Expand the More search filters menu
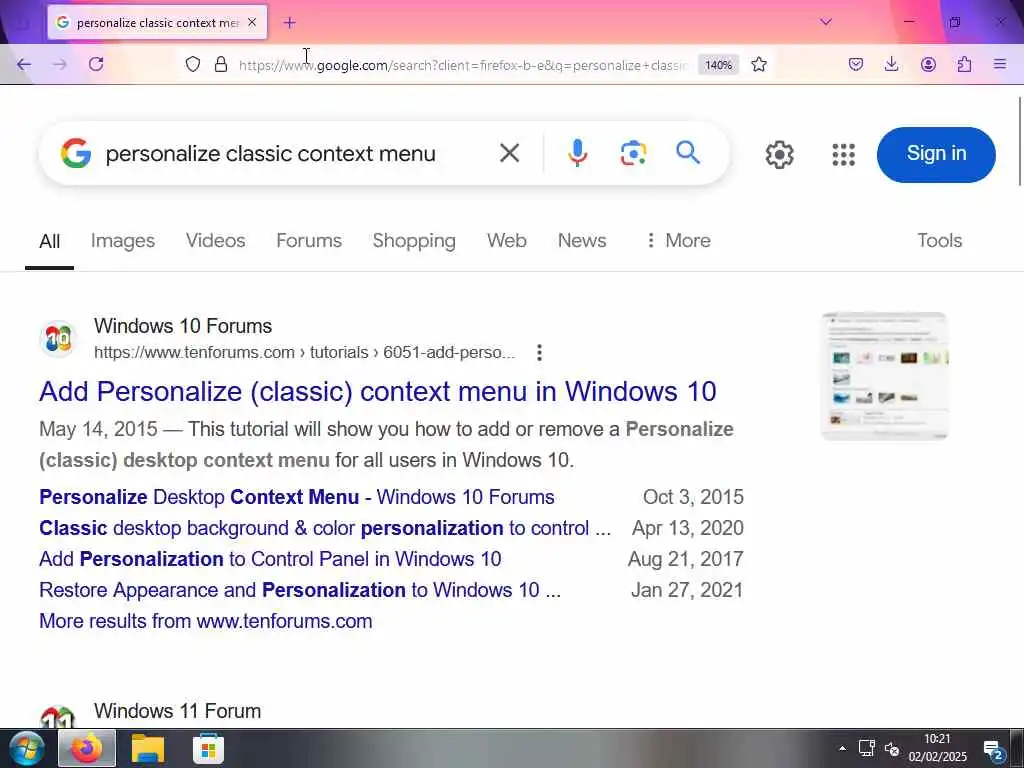 (x=678, y=240)
